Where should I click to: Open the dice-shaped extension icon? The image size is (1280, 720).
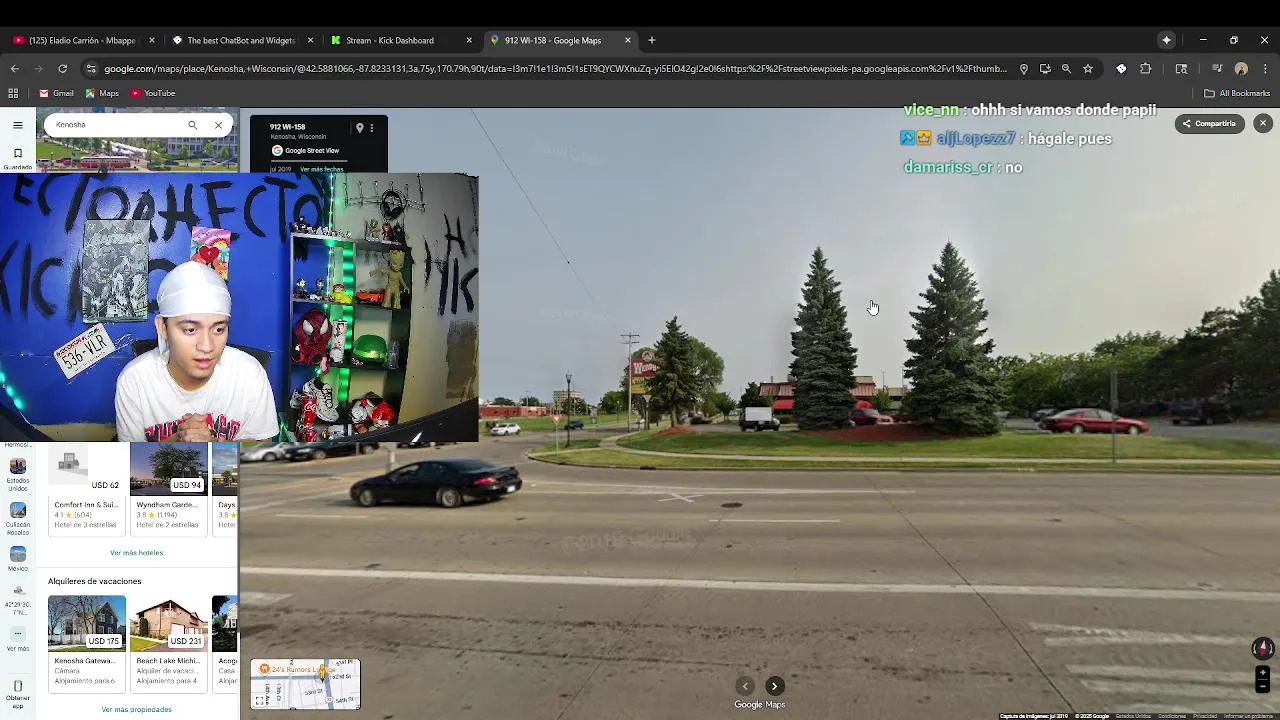point(1121,69)
